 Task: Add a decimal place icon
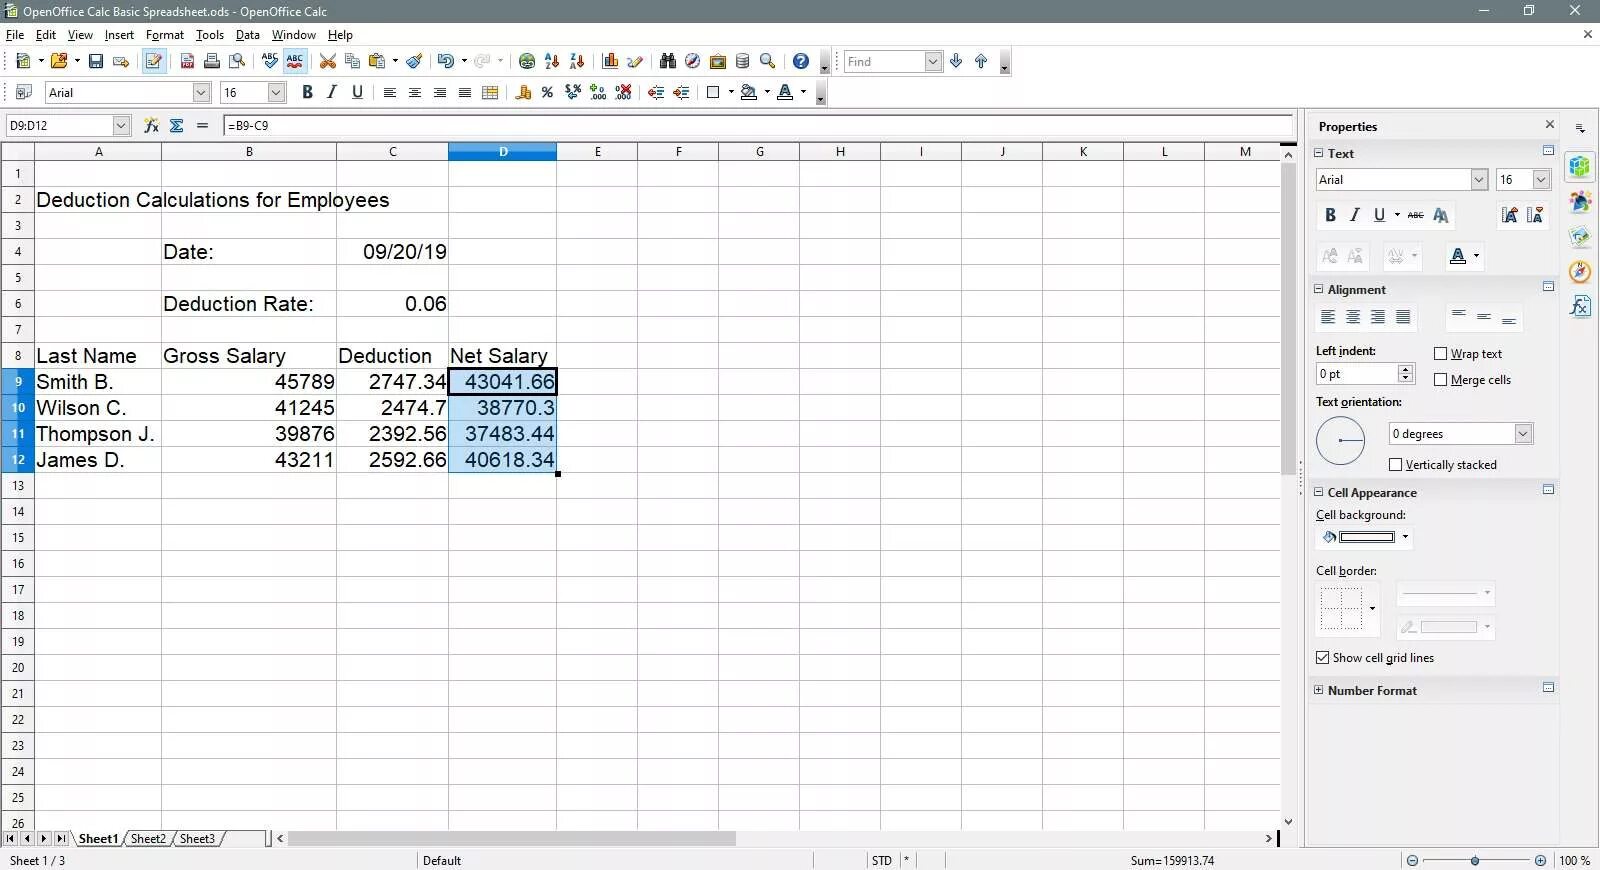point(598,92)
